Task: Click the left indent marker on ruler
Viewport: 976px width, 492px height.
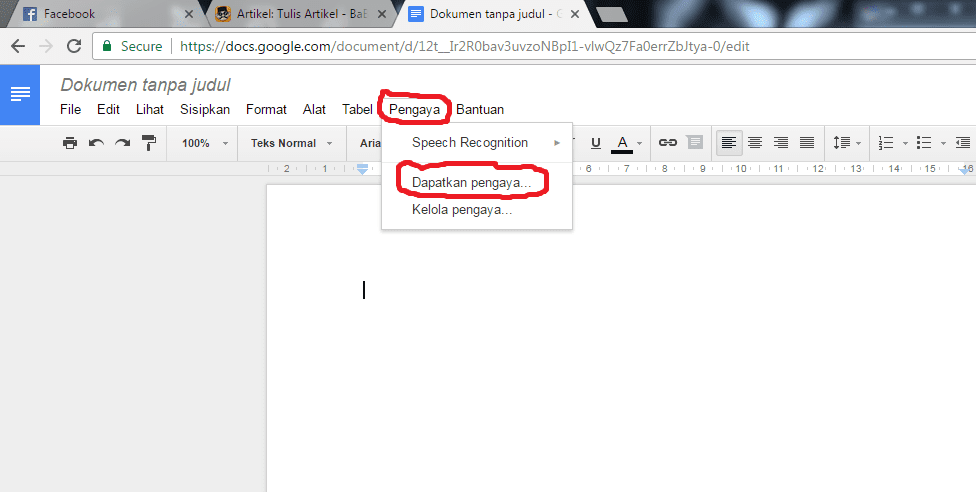Action: 362,168
